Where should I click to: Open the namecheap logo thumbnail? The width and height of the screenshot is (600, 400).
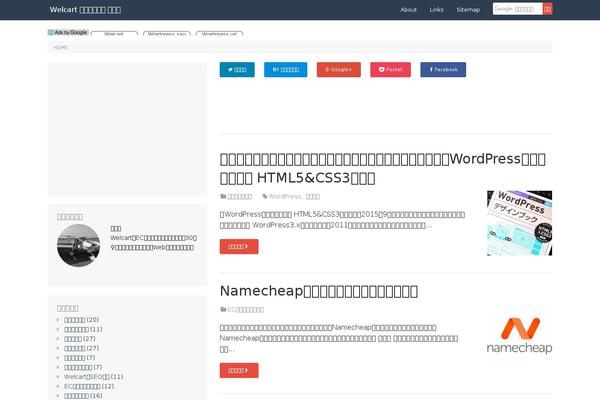519,335
